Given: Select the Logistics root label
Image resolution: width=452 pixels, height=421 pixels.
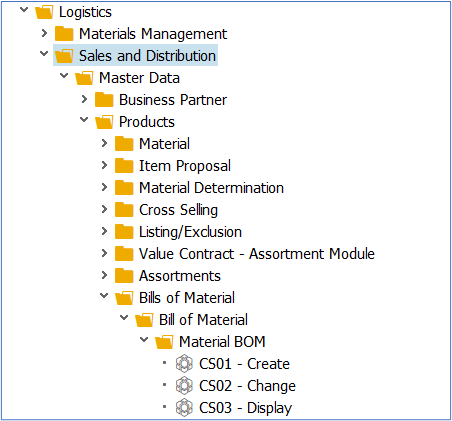Looking at the screenshot, I should 85,12.
